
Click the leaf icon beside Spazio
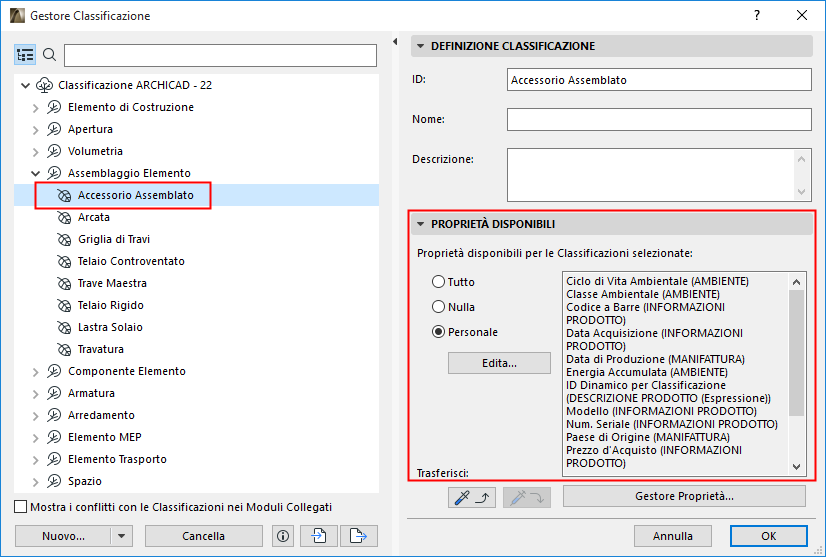point(54,481)
